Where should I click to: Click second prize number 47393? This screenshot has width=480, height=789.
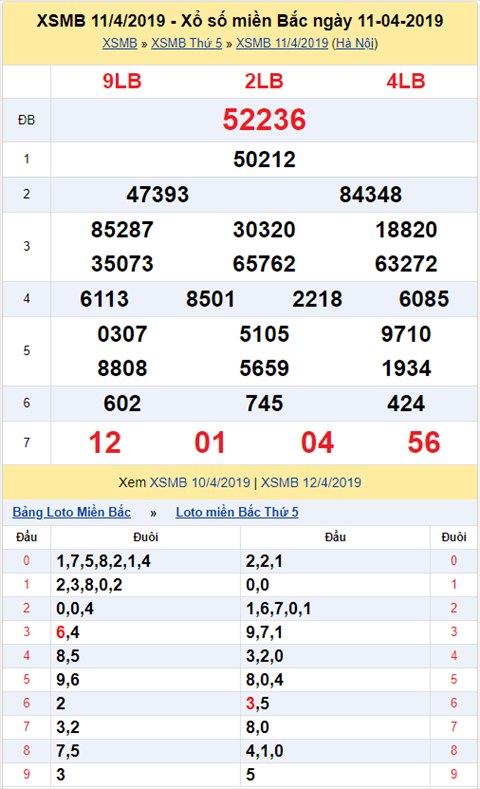pos(157,195)
